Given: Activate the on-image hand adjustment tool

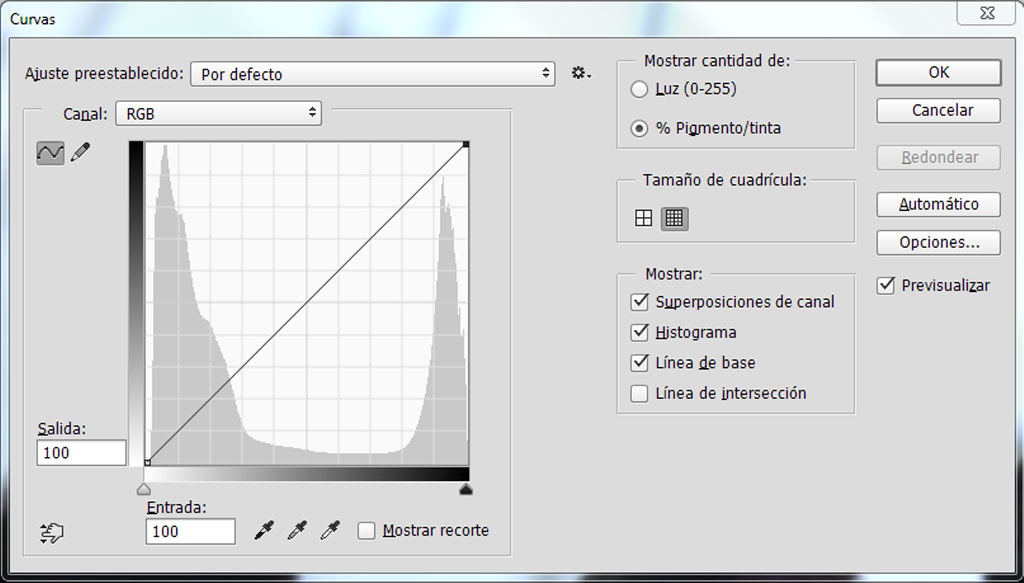Looking at the screenshot, I should click(x=52, y=532).
